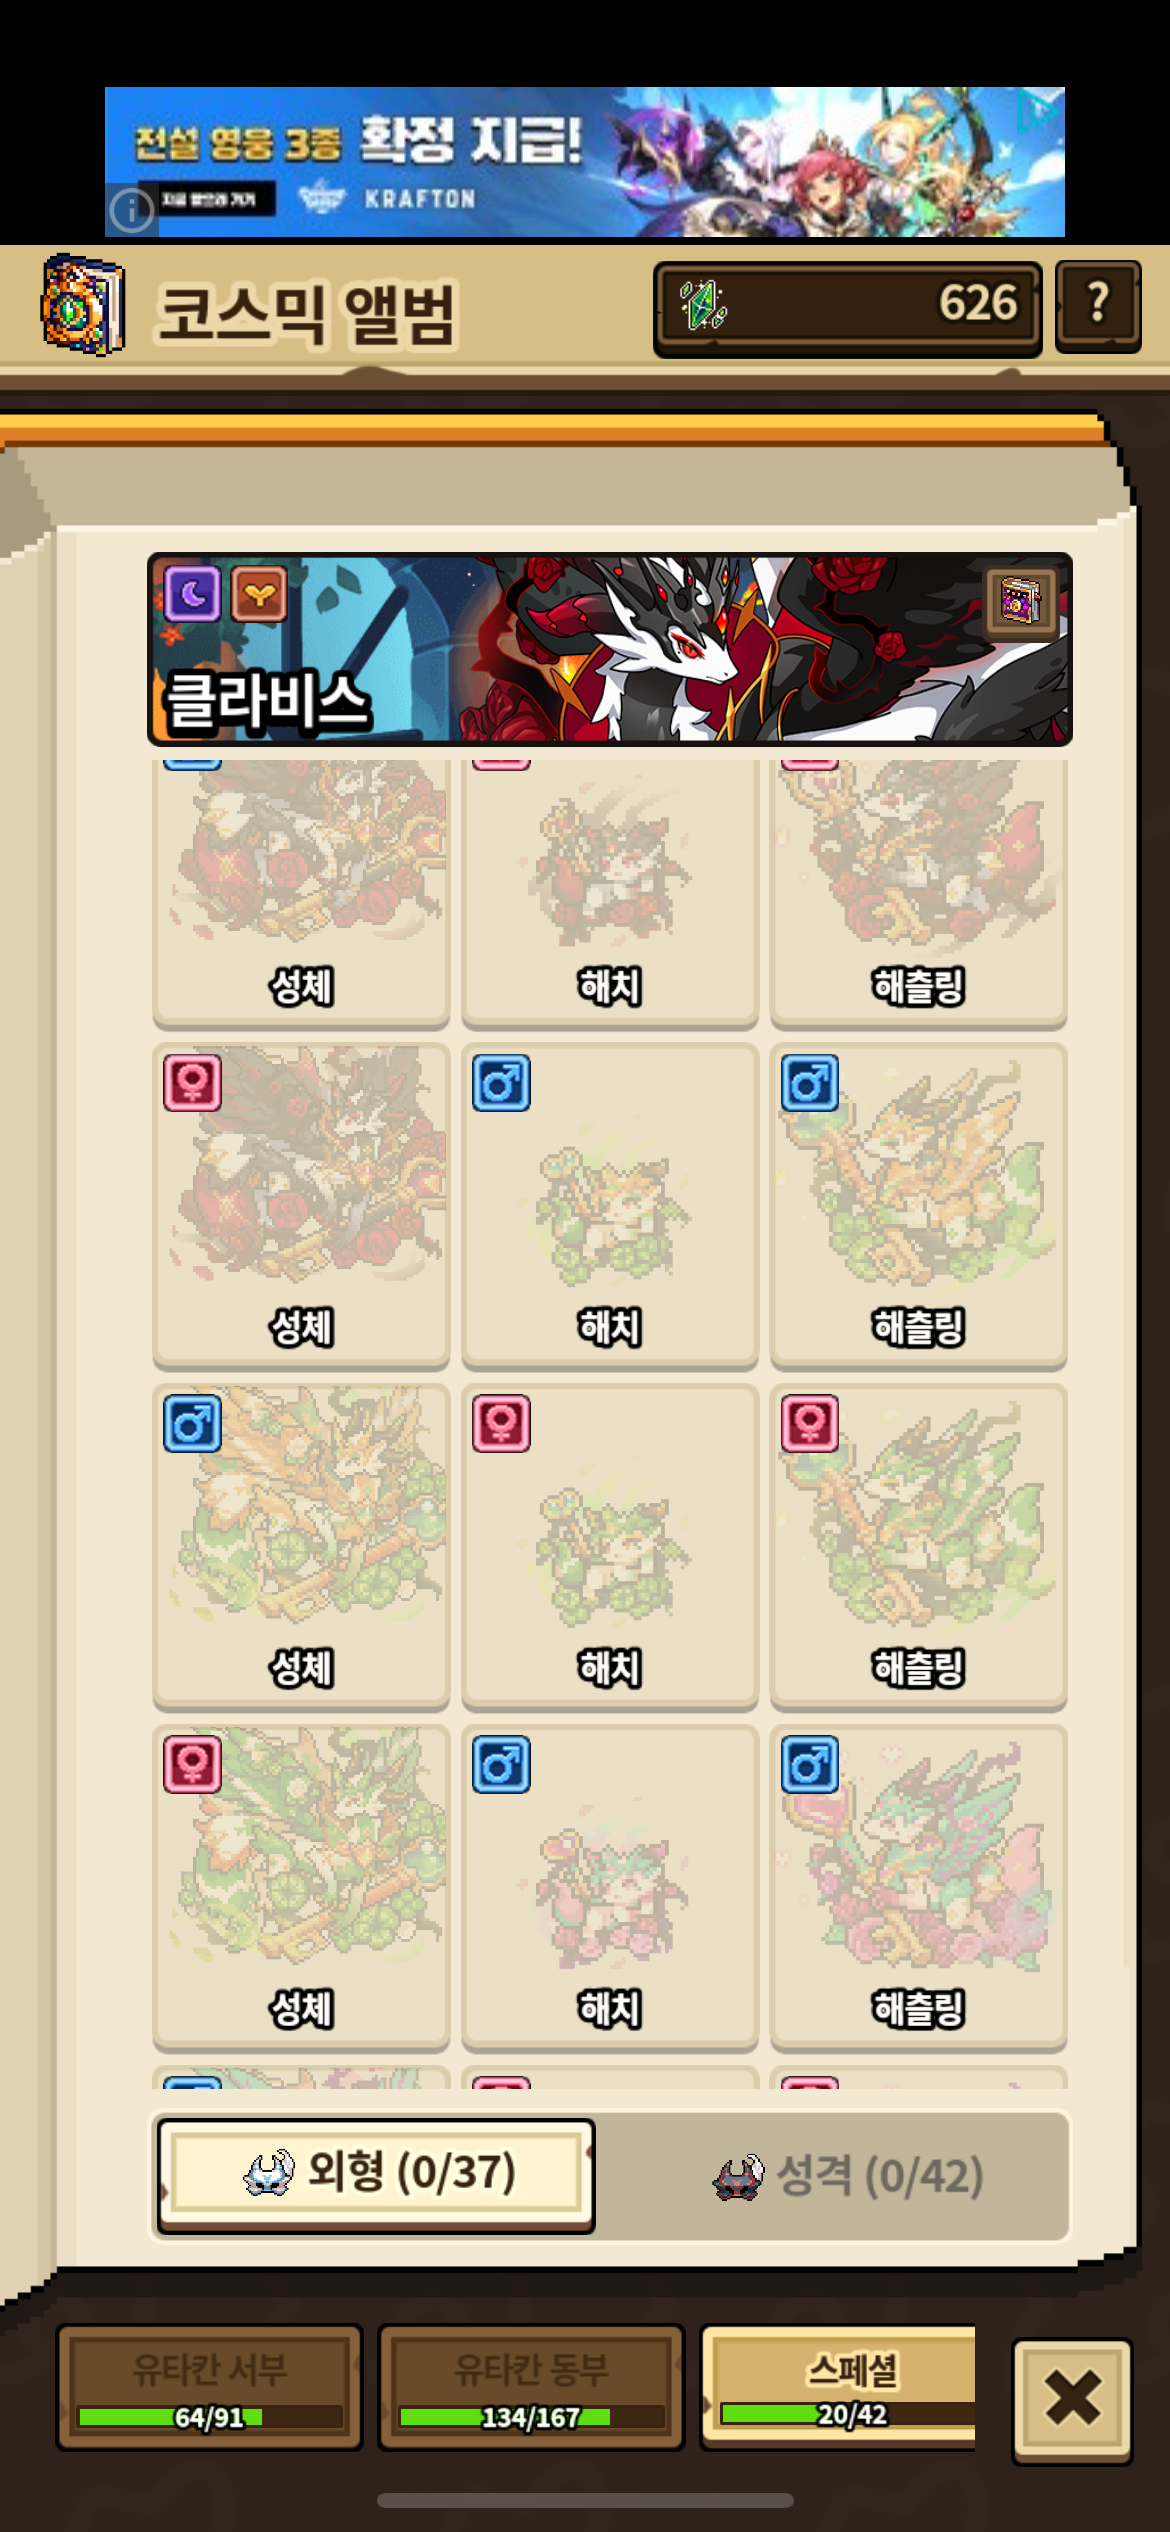Select the pink male 해츨링 dragon card
This screenshot has height=2532, width=1170.
pyautogui.click(x=919, y=1886)
